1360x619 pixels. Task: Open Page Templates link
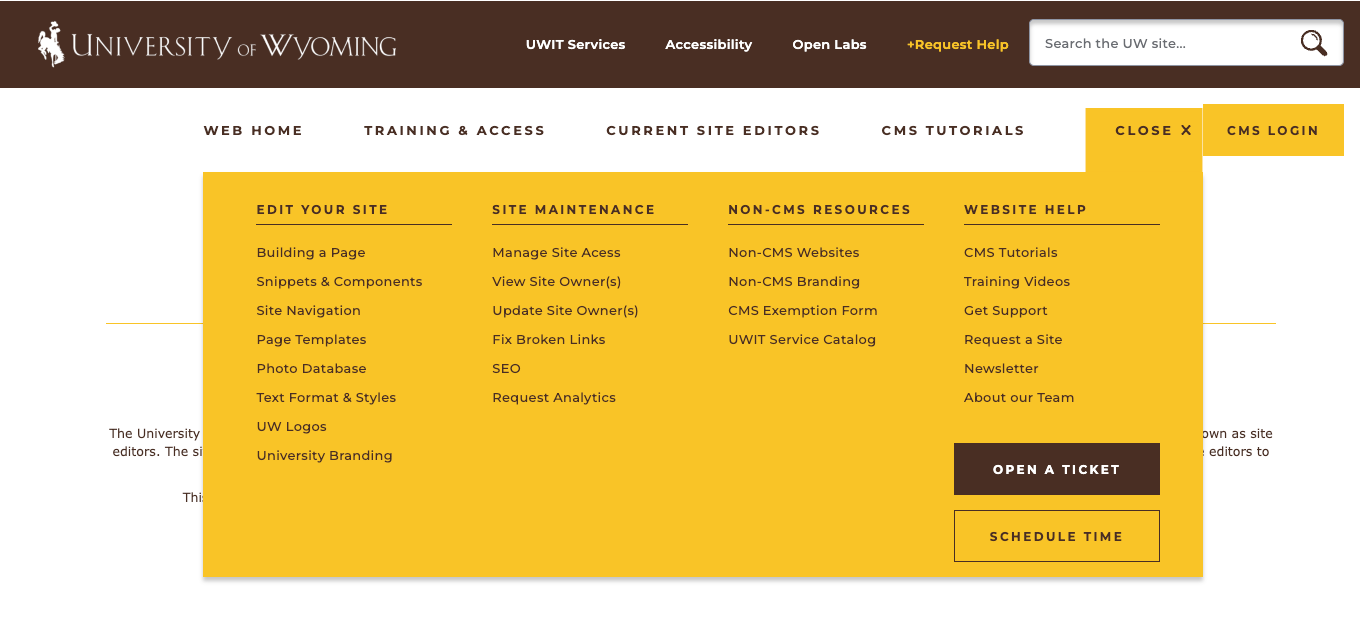click(x=311, y=339)
